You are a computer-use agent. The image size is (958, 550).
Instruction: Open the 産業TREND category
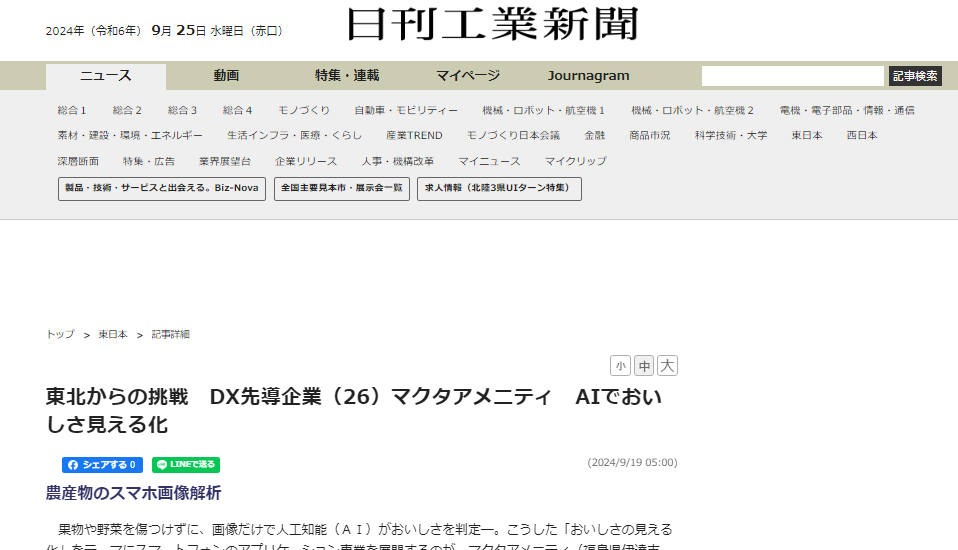pyautogui.click(x=414, y=136)
